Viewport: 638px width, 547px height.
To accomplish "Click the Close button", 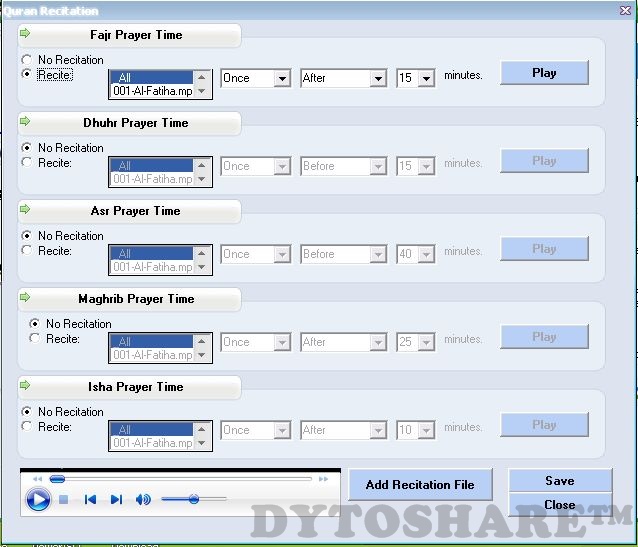I will (x=560, y=505).
